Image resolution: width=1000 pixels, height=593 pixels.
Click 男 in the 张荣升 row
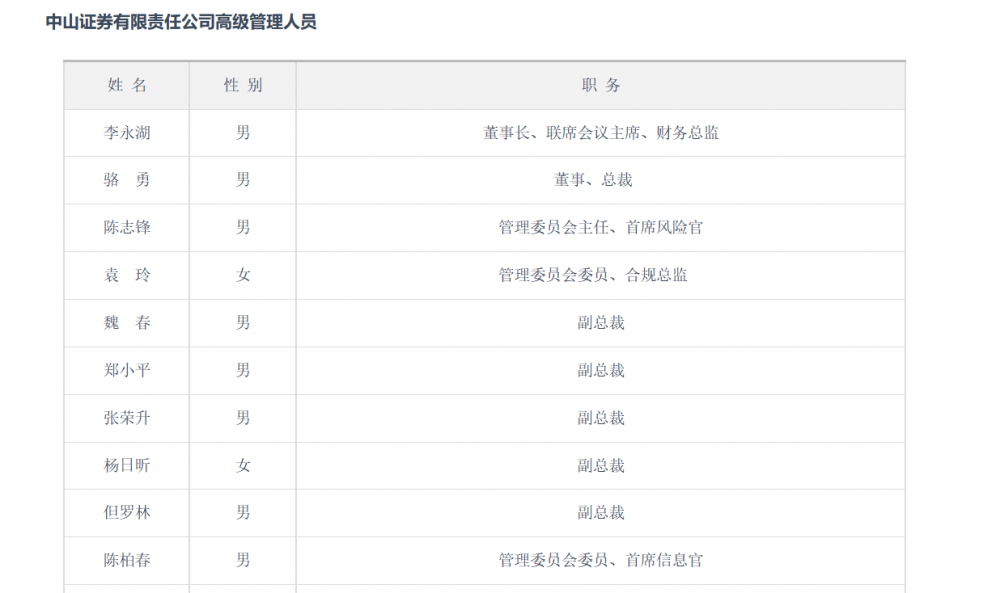pyautogui.click(x=243, y=418)
